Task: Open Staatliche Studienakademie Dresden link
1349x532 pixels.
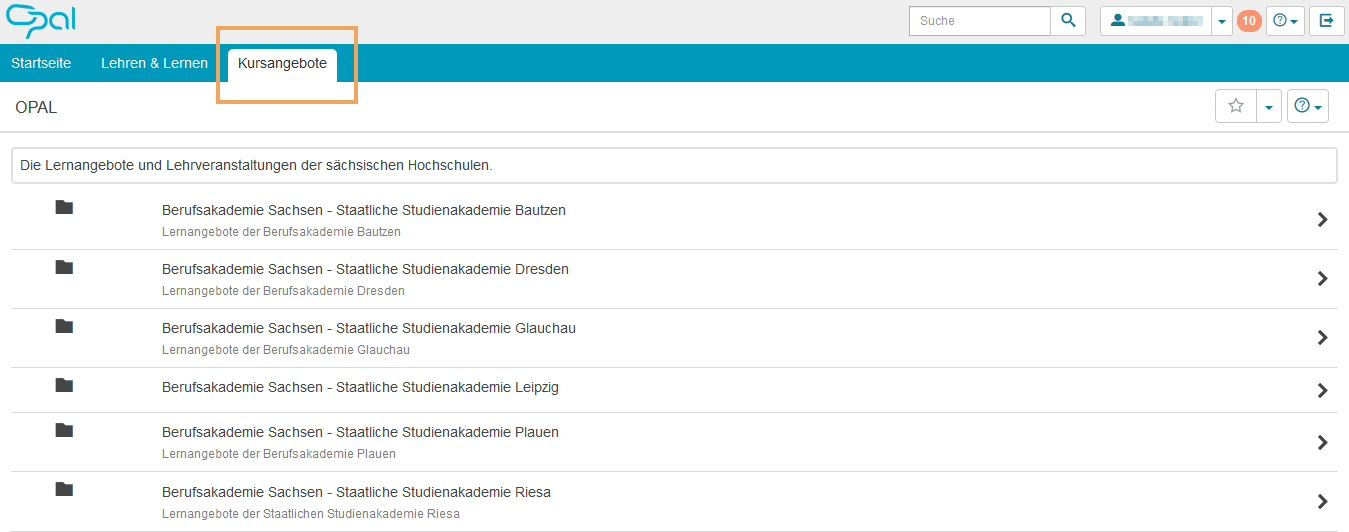Action: pos(365,269)
